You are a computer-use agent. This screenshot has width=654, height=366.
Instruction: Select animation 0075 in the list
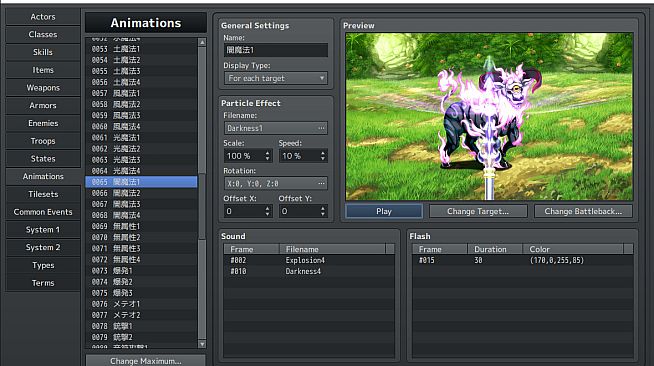click(141, 293)
